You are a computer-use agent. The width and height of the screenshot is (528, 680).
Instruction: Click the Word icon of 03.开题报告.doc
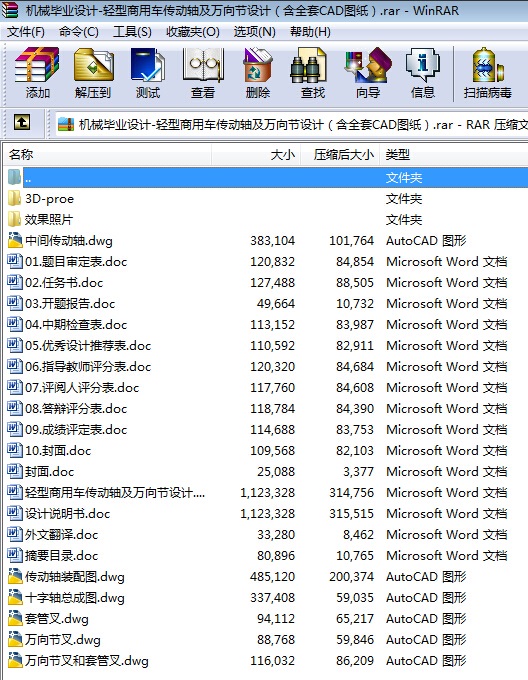[15, 303]
